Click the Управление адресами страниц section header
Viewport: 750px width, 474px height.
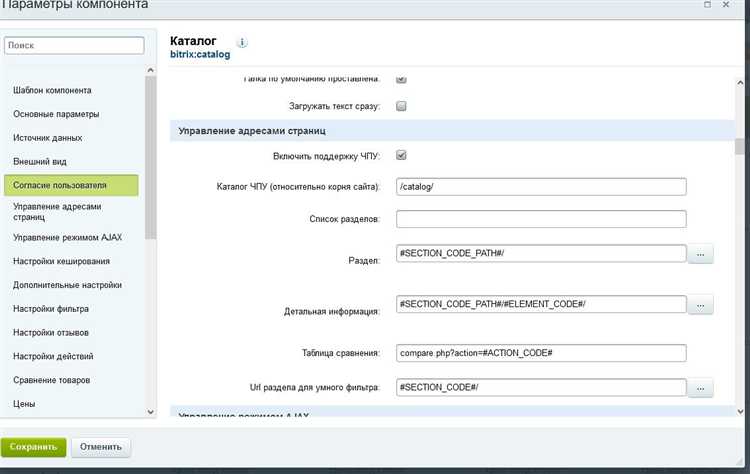452,131
